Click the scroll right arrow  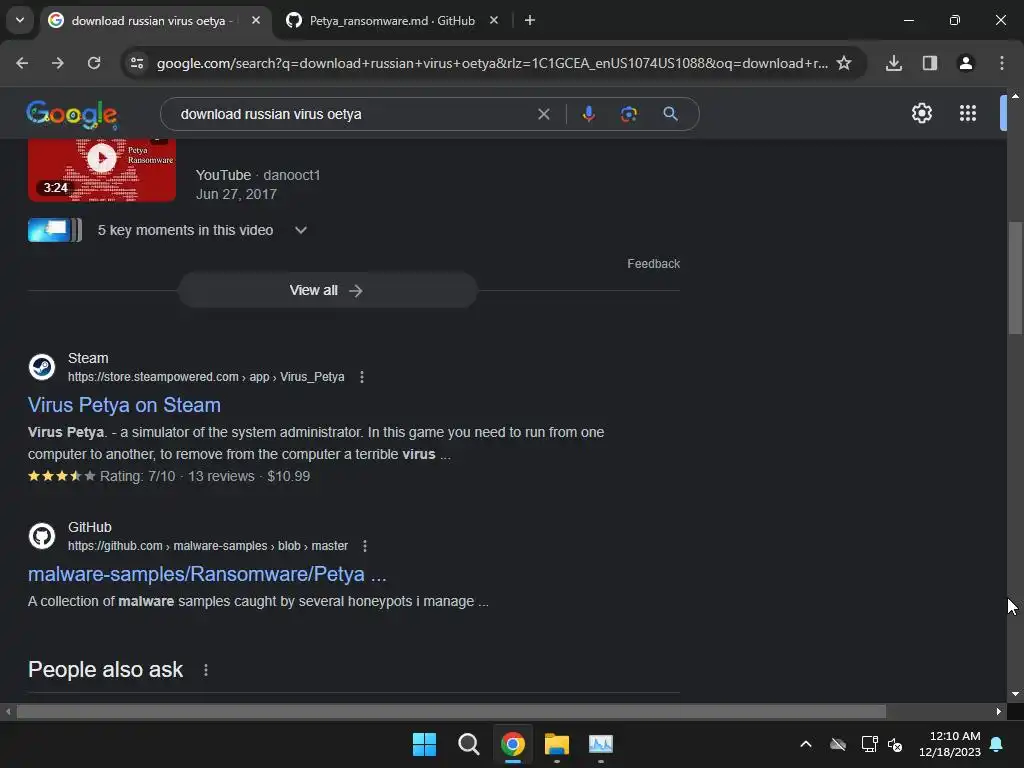tap(999, 711)
